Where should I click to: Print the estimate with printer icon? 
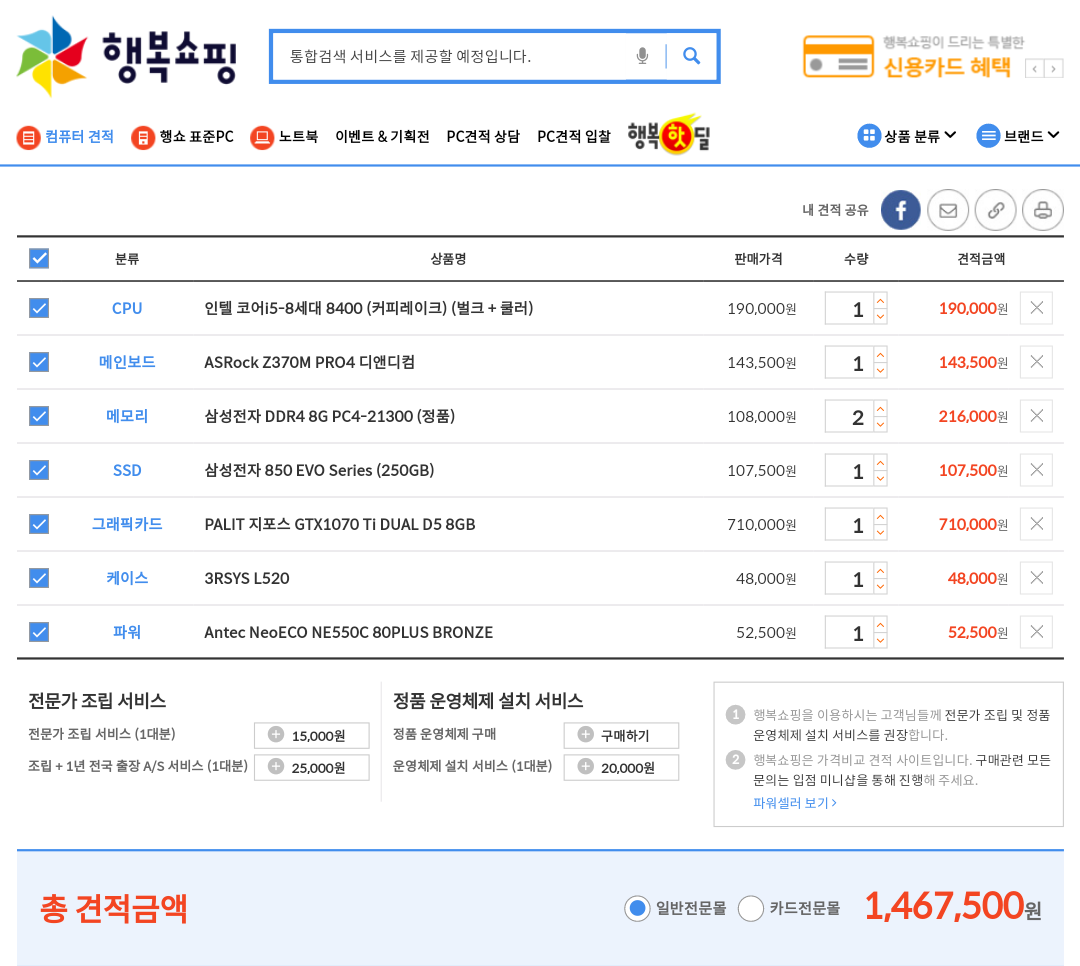[1043, 210]
